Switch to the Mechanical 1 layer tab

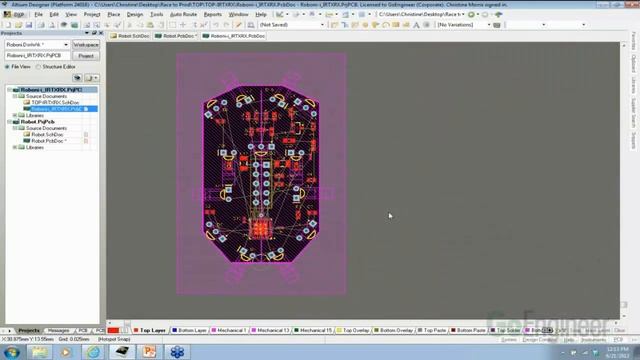coord(229,330)
